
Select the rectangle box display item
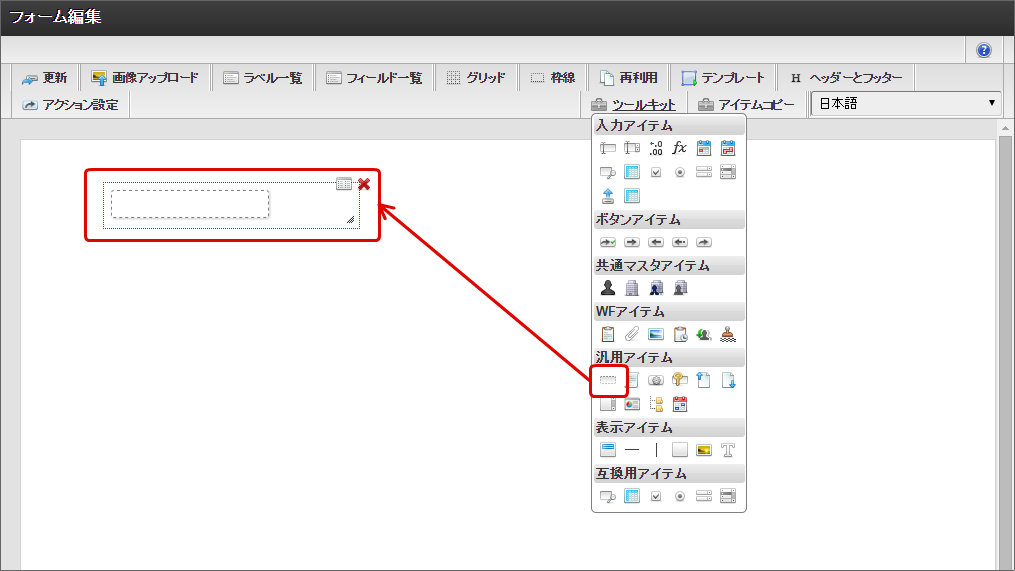tap(680, 449)
